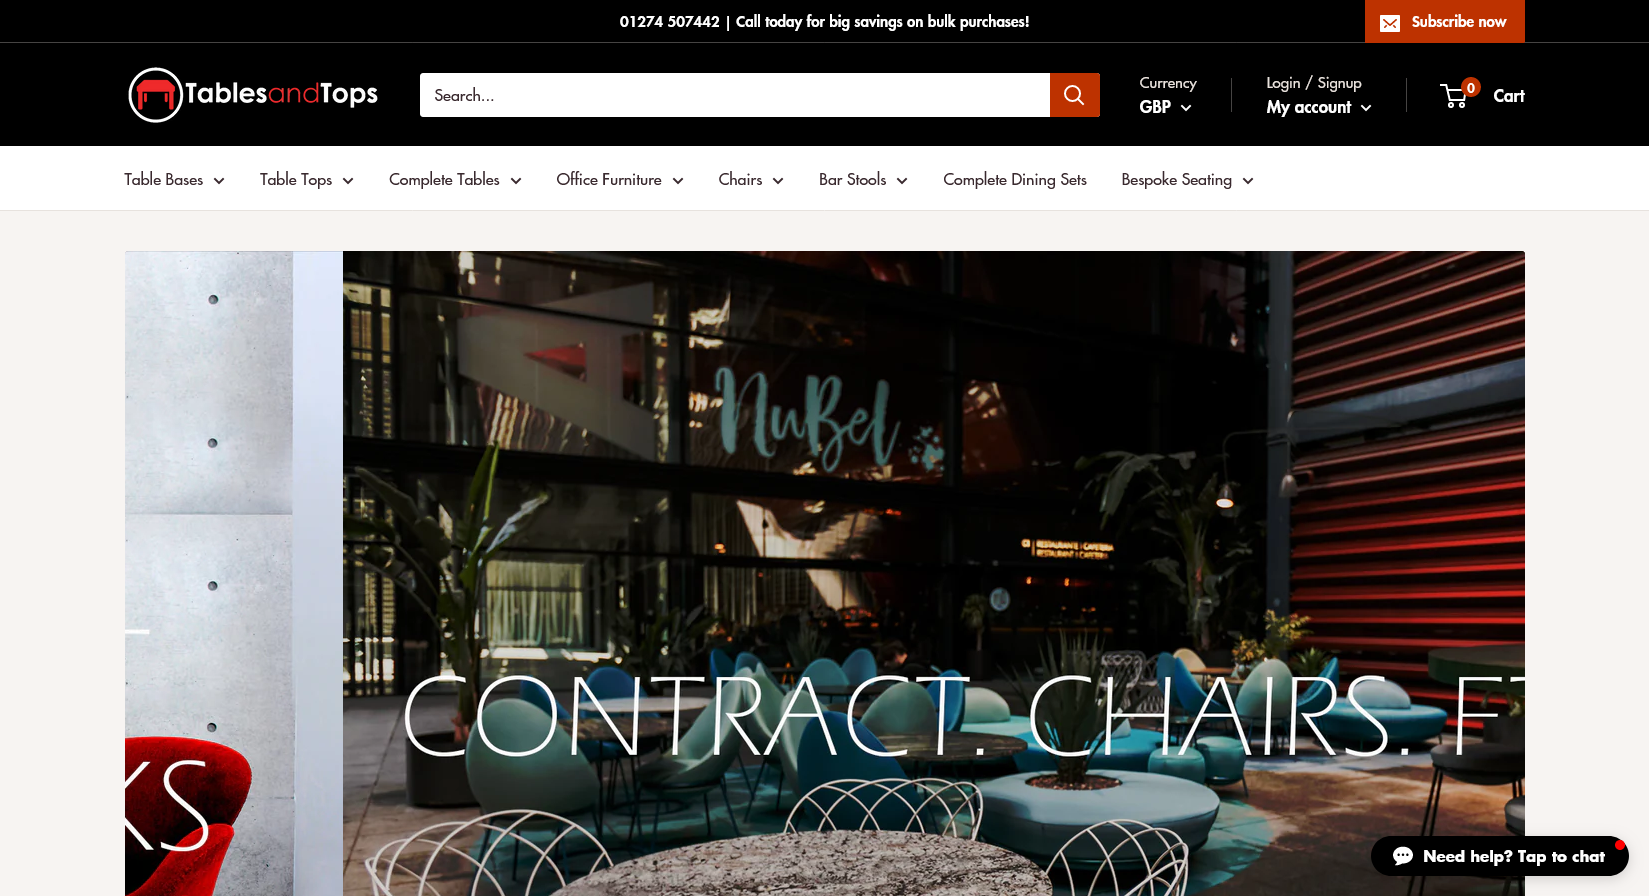Click the envelope icon beside Subscribe now
Viewport: 1649px width, 896px height.
1390,22
